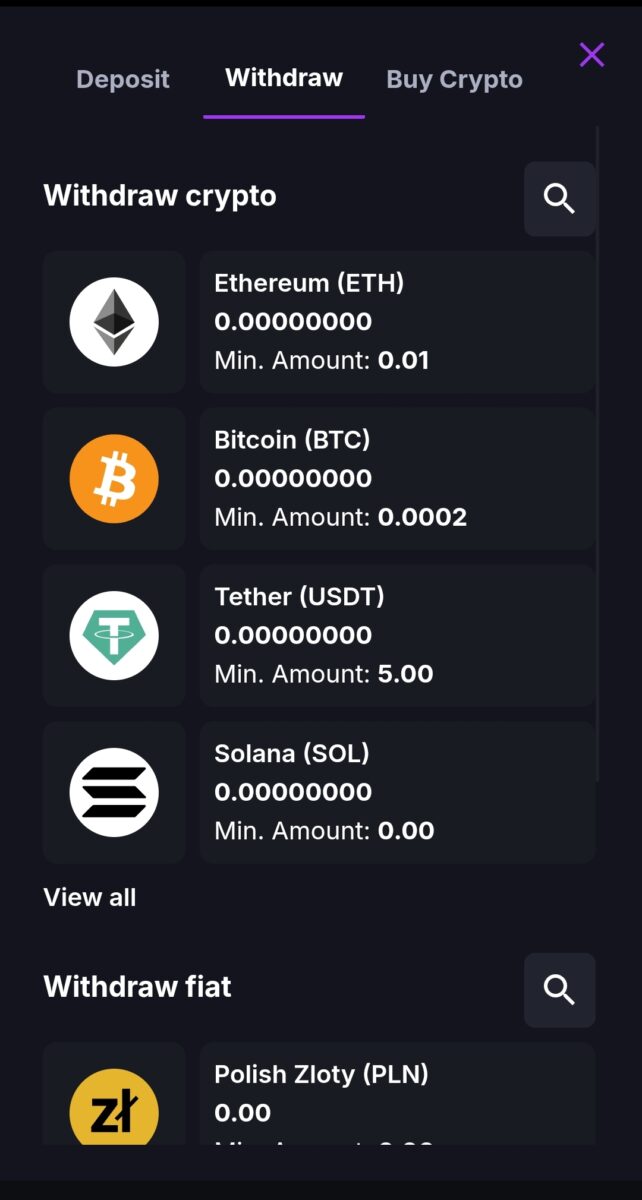
Task: Click the Solana (SOL) coin icon
Action: tap(114, 792)
